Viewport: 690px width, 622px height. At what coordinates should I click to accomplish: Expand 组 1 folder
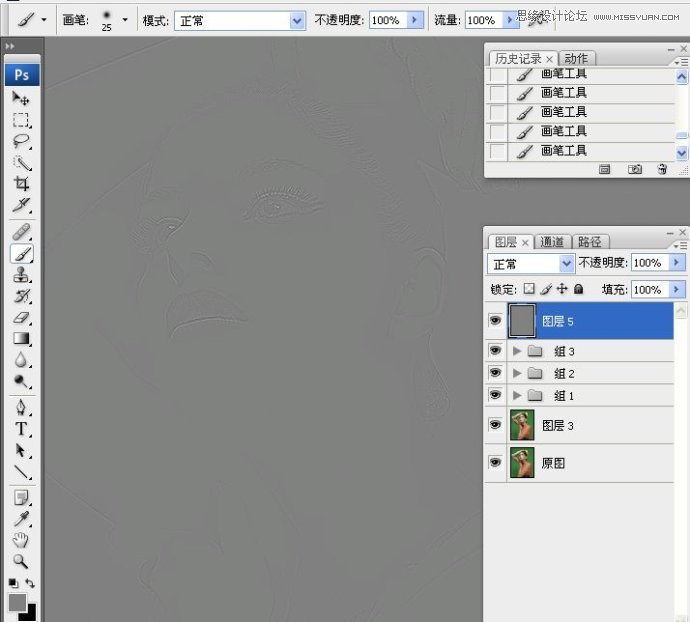point(517,395)
